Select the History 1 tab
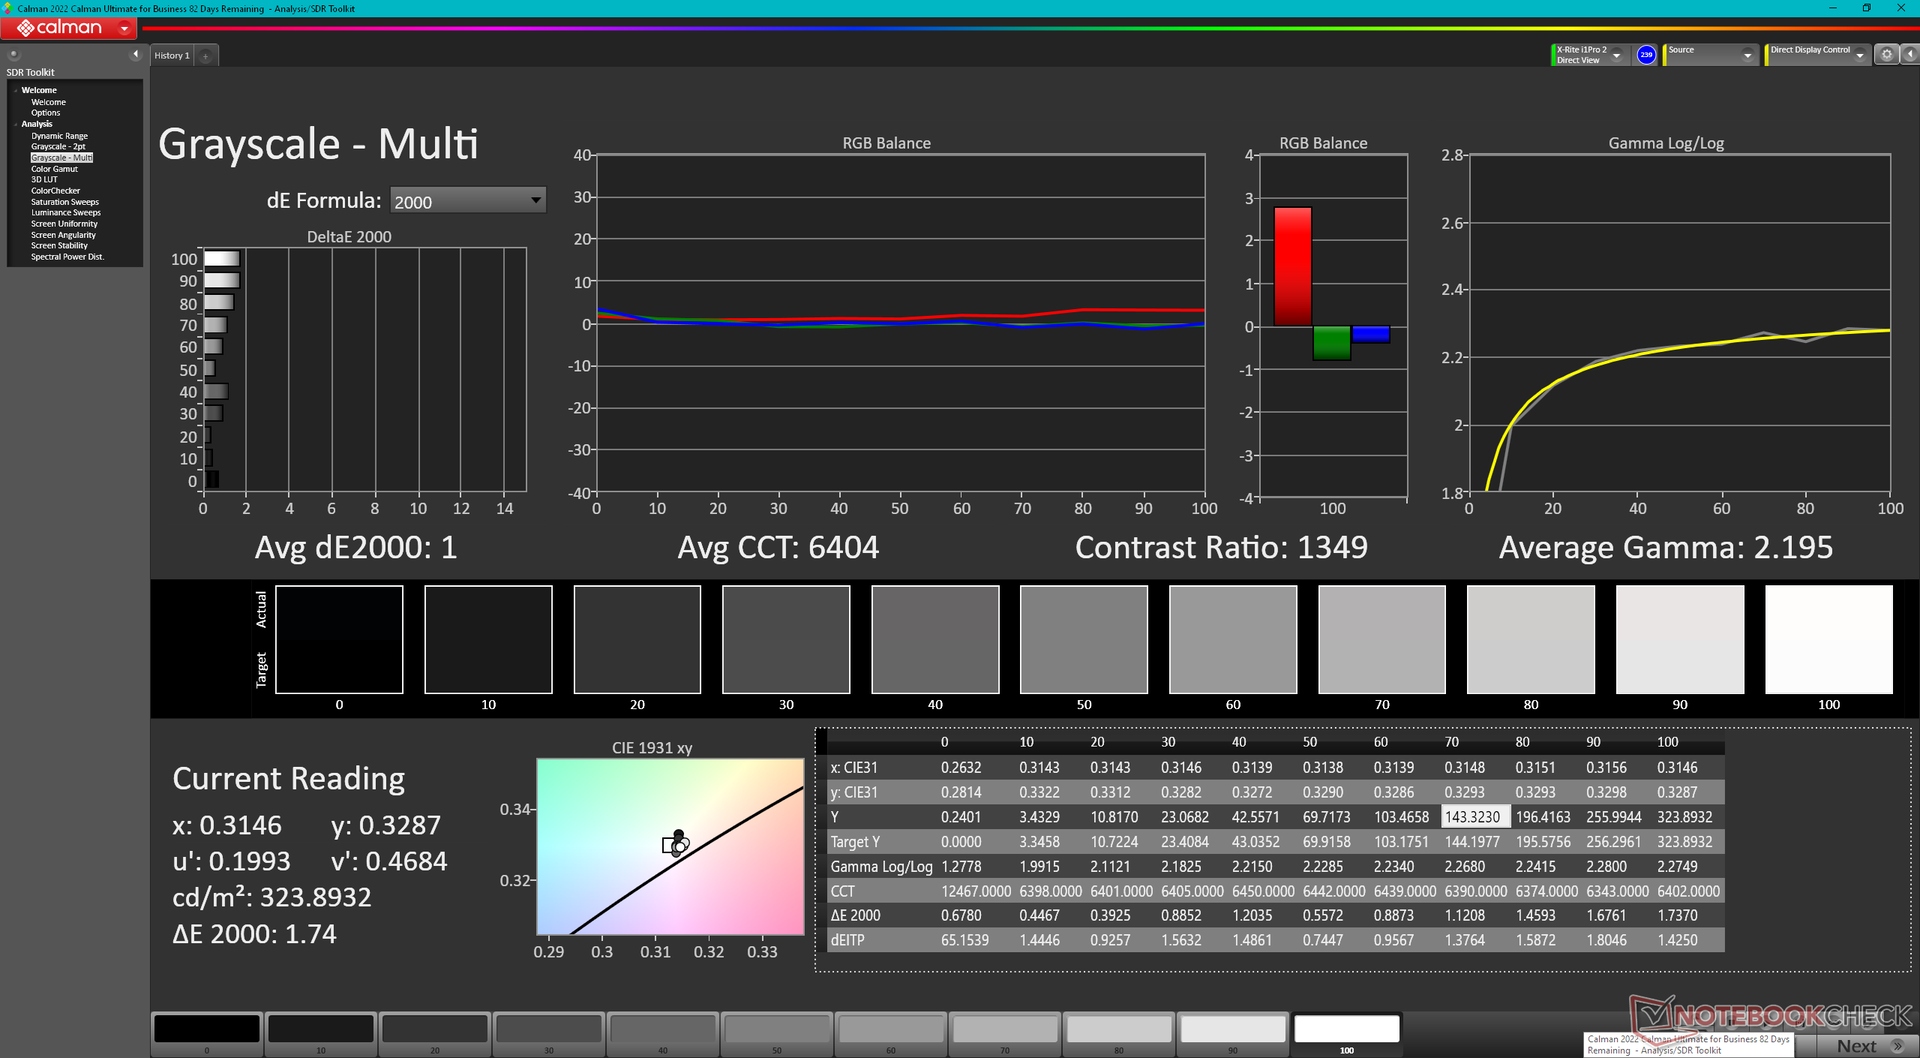This screenshot has width=1920, height=1058. pyautogui.click(x=172, y=56)
